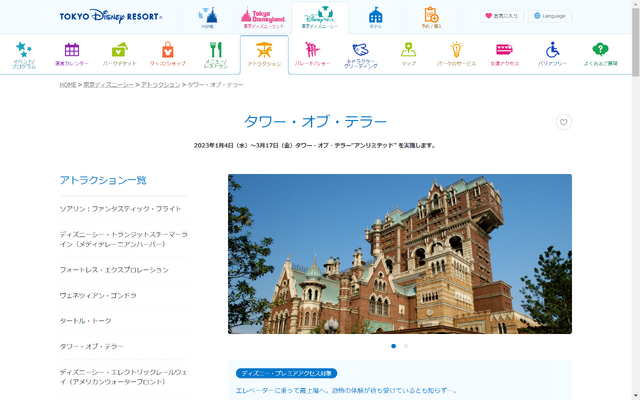
Task: Open 運営カレンダー calendar icon
Action: (72, 55)
